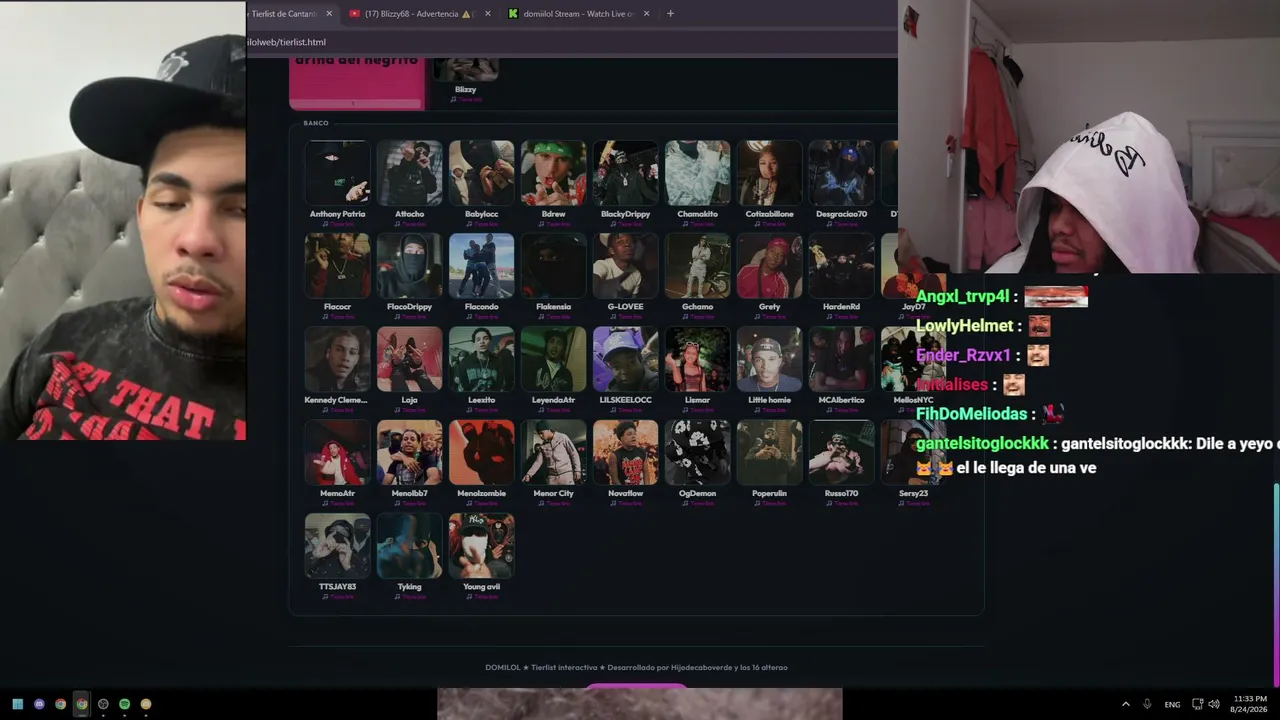Image resolution: width=1280 pixels, height=720 pixels.
Task: Pick the G-LOVEE thumbnail
Action: [626, 265]
